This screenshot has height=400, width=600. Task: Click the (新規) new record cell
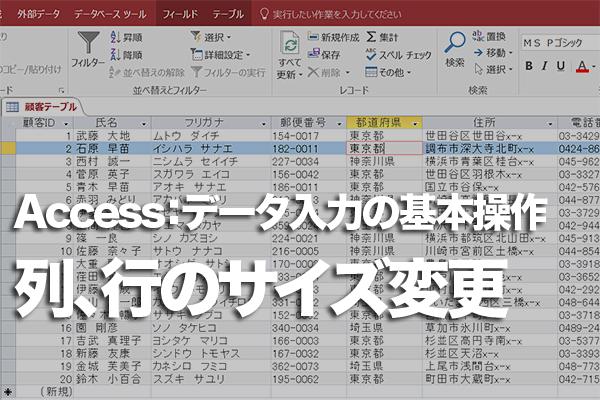pos(45,392)
